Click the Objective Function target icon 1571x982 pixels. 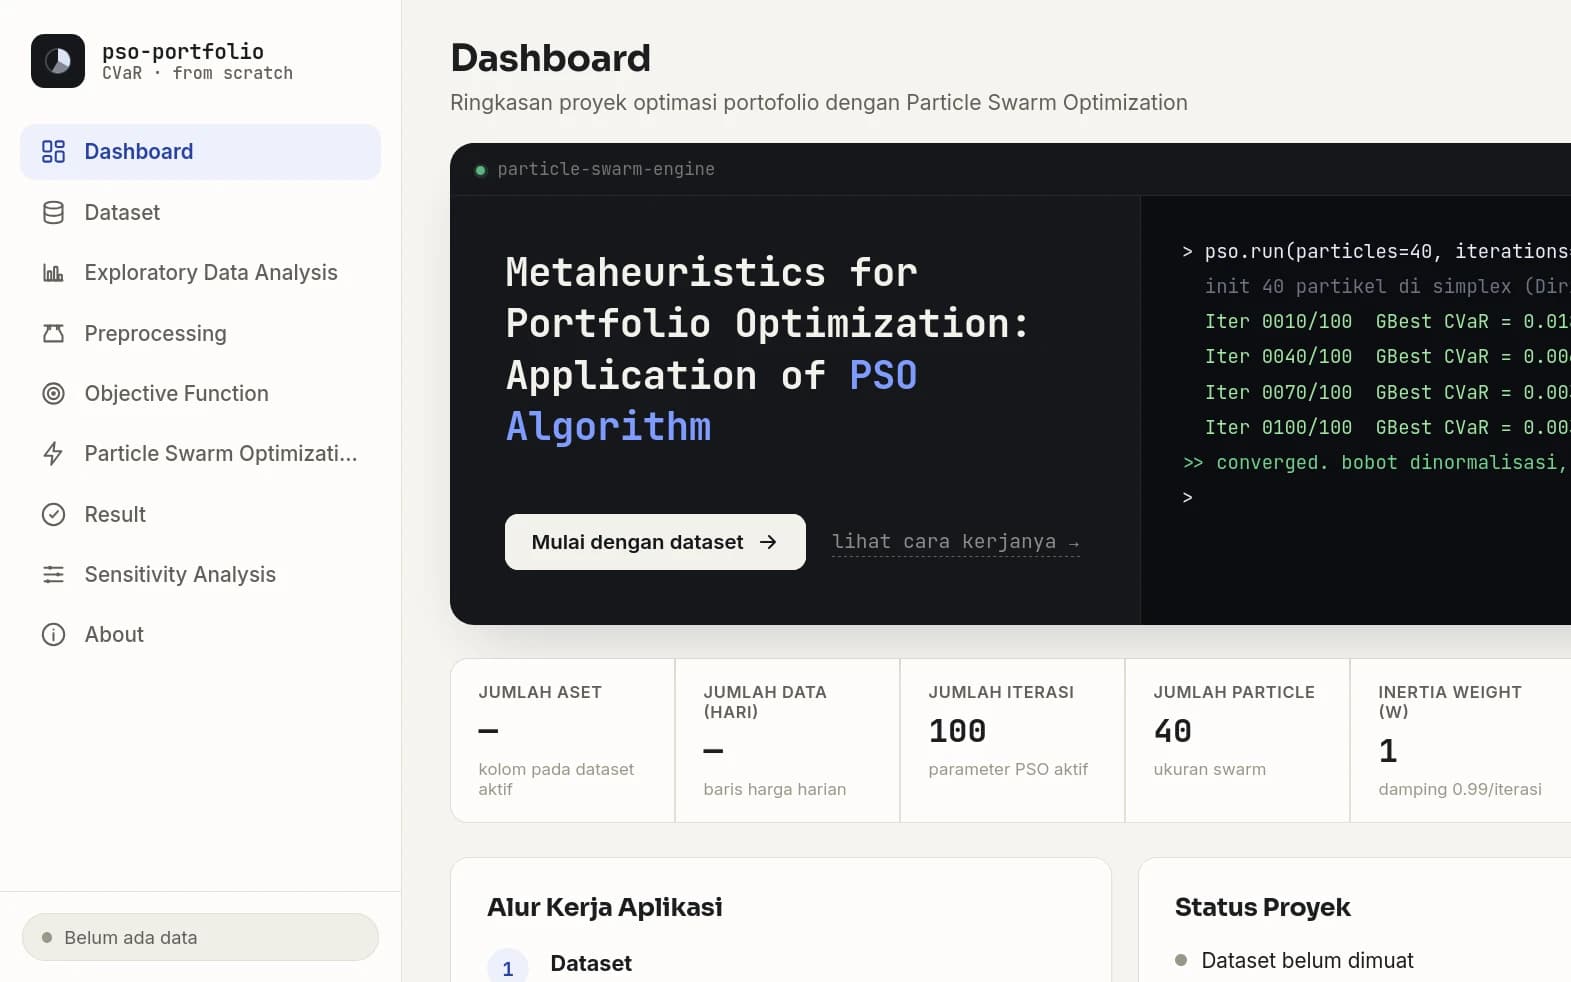point(53,394)
